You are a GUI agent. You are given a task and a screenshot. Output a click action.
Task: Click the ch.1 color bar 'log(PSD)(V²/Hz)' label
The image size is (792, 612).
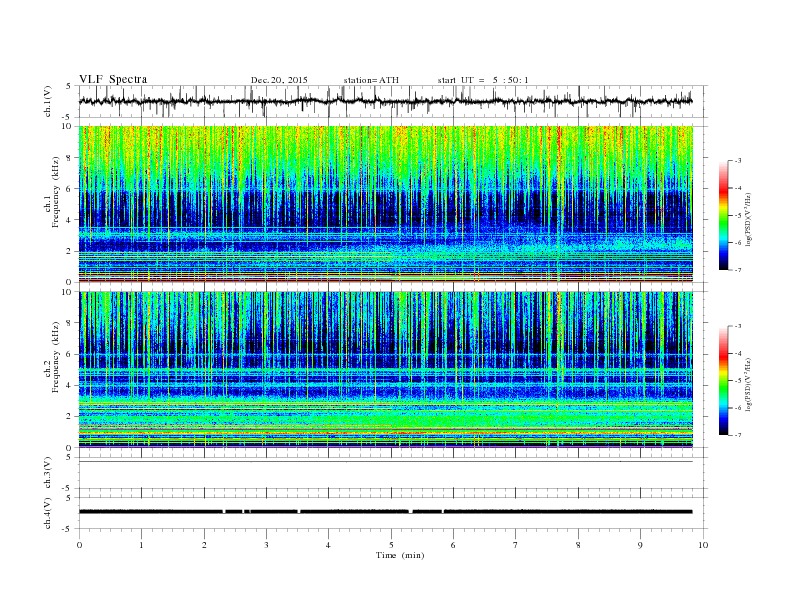click(748, 220)
